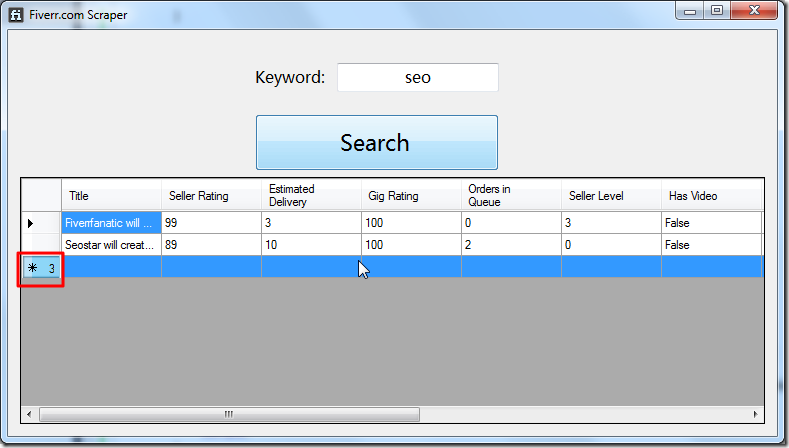
Task: Focus the Keyword input field
Action: 418,78
